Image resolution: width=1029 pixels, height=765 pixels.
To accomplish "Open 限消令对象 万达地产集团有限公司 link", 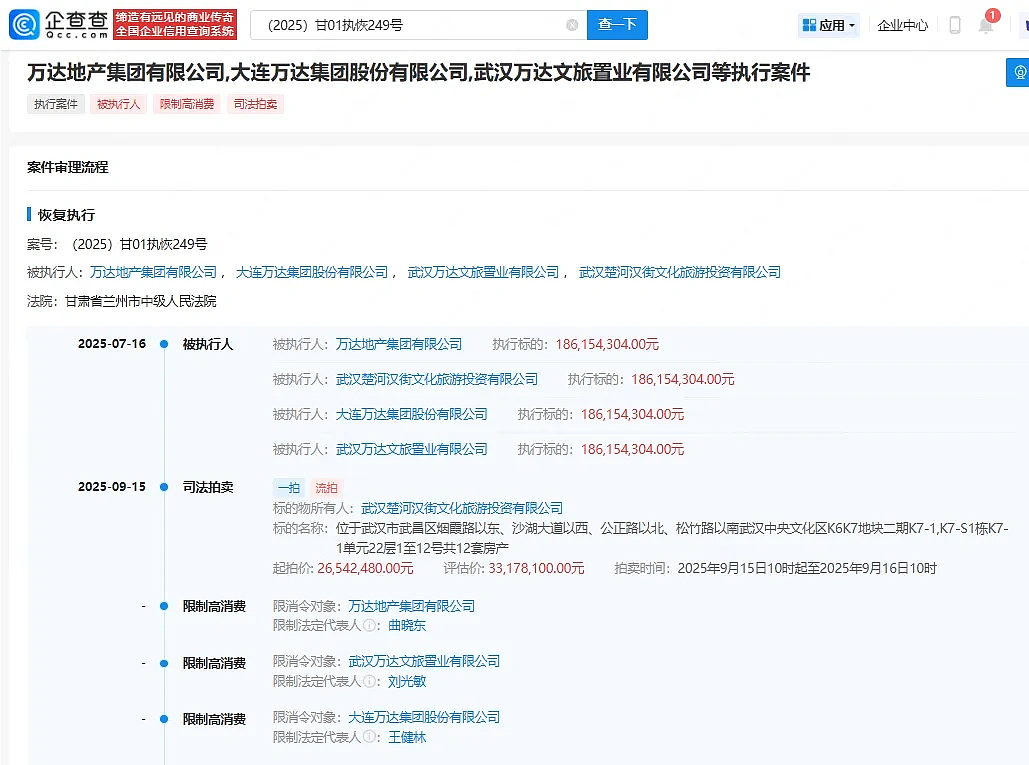I will click(411, 606).
